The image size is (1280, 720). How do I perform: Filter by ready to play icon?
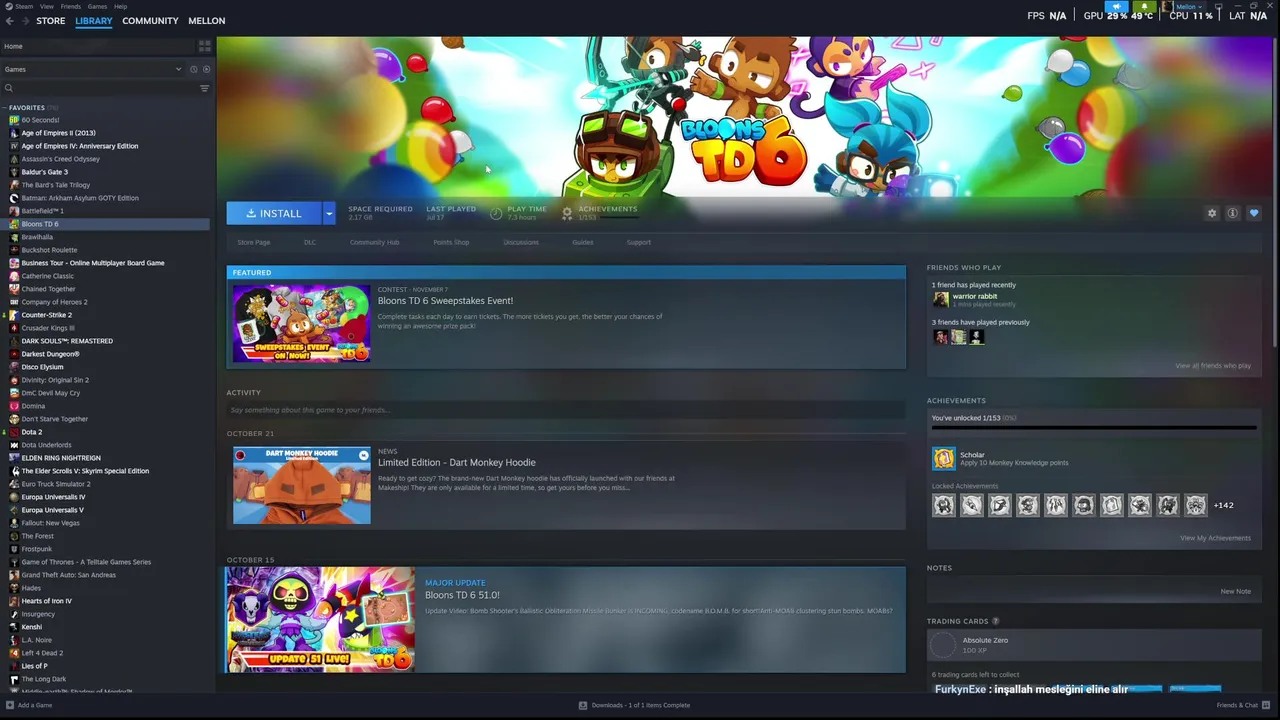[207, 69]
